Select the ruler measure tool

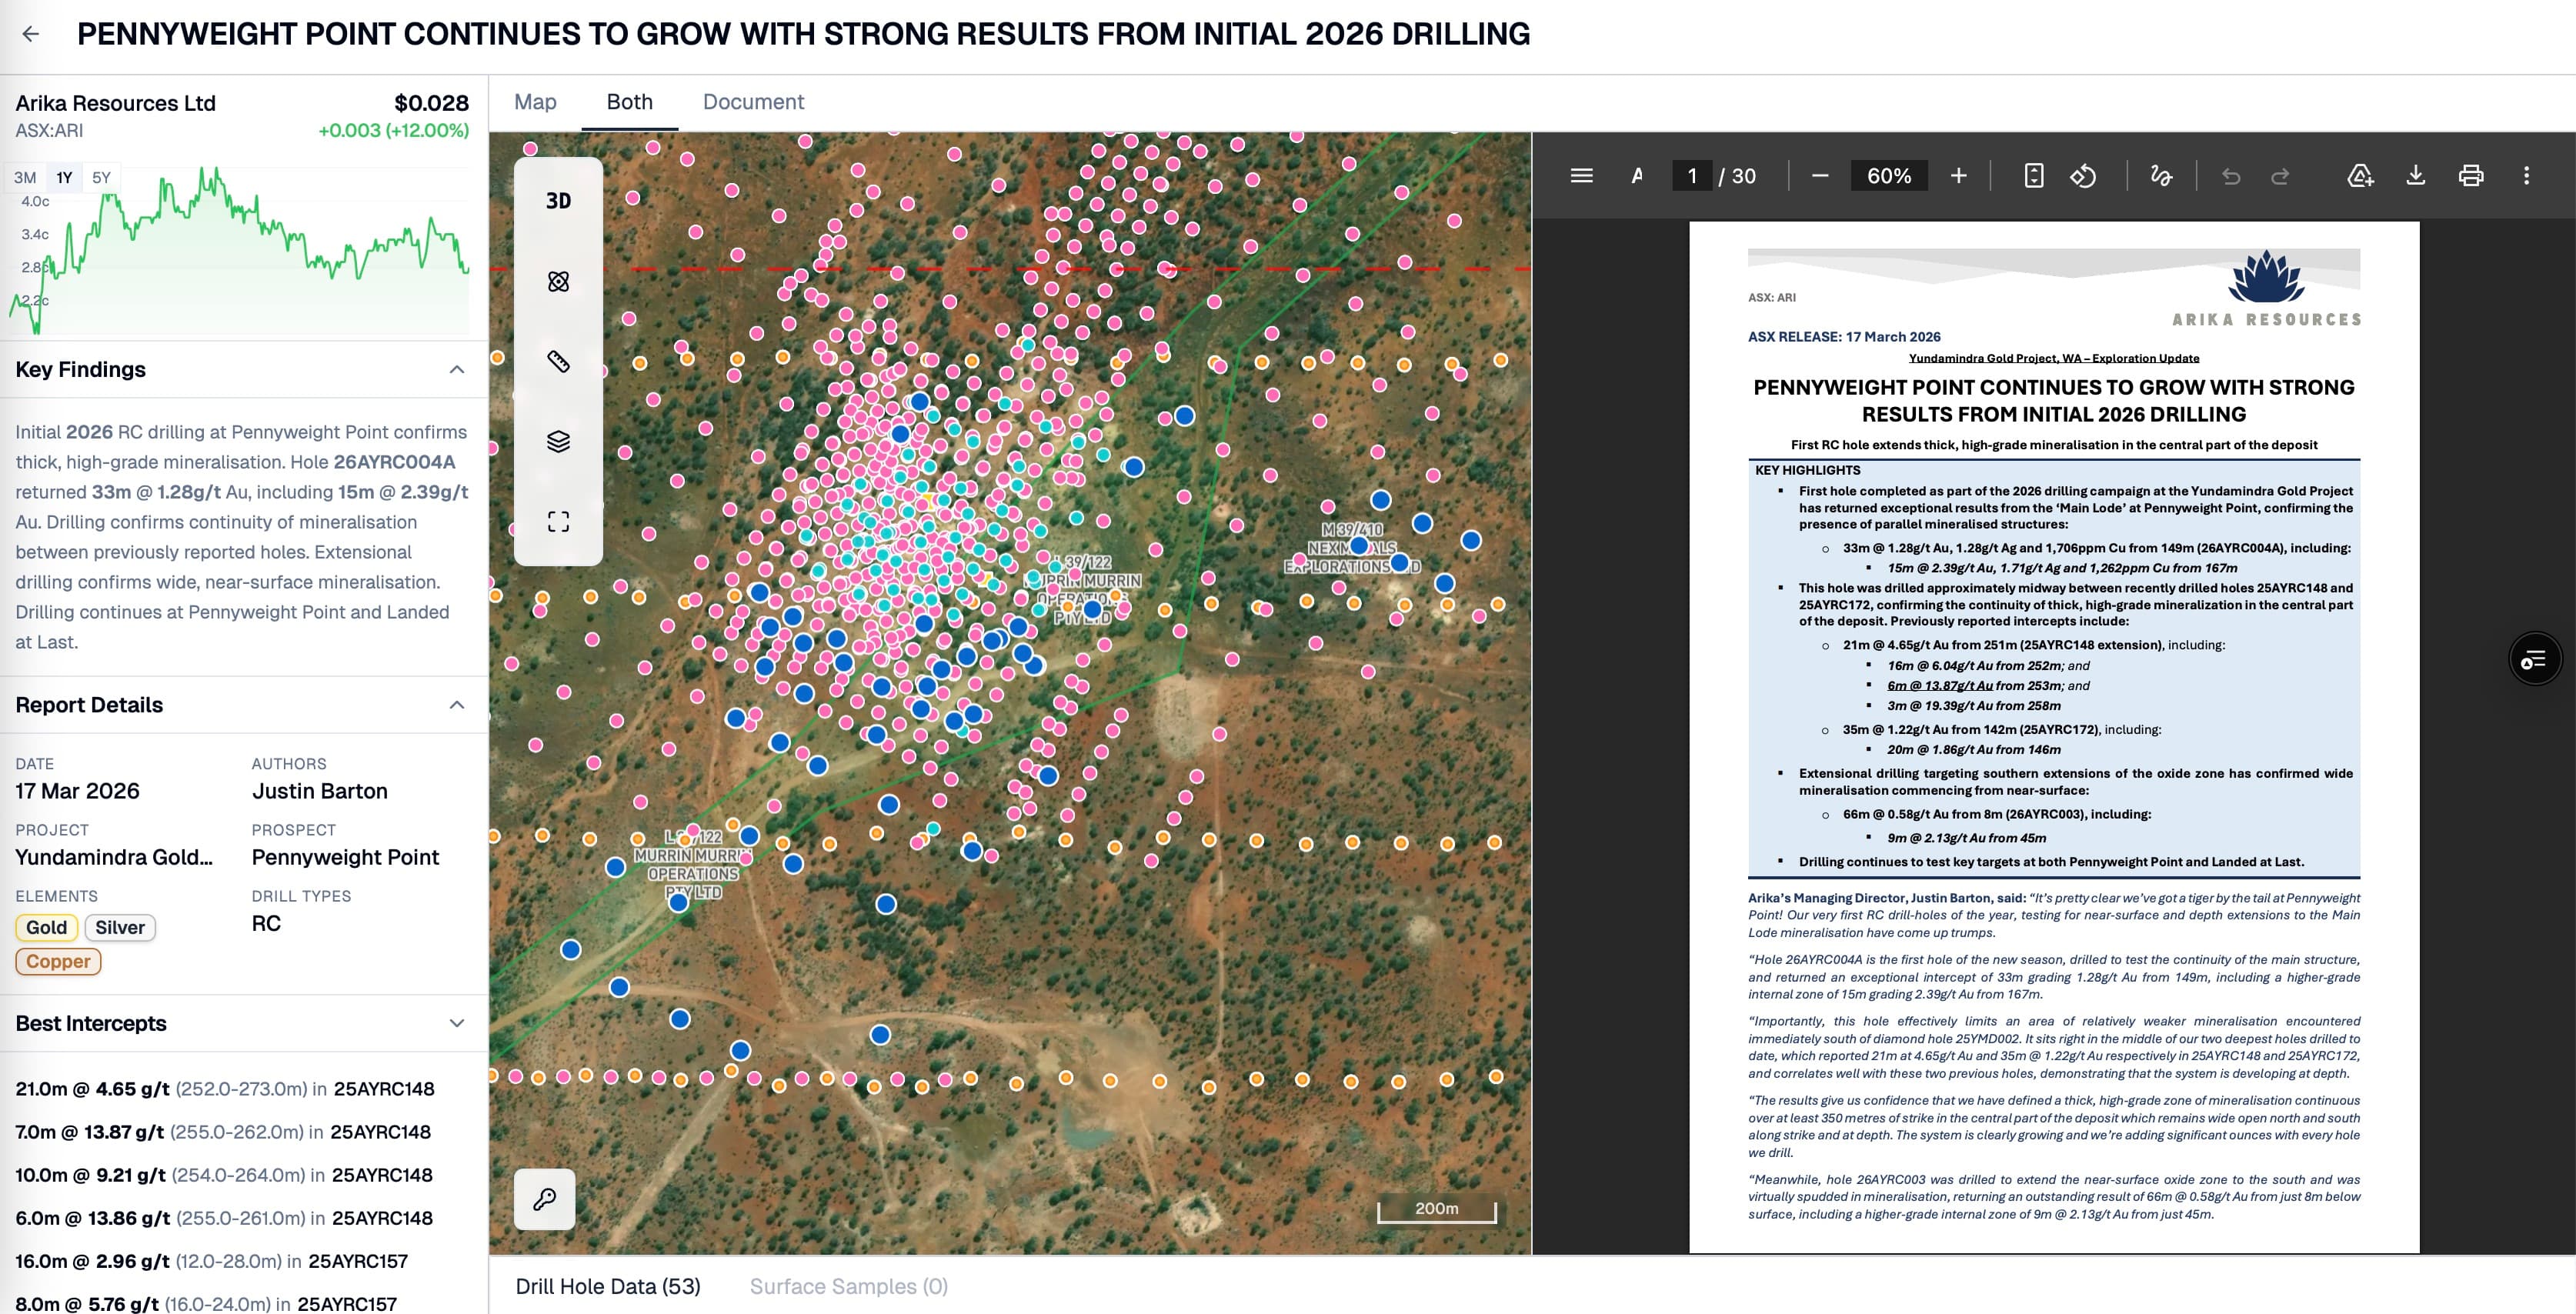point(558,361)
